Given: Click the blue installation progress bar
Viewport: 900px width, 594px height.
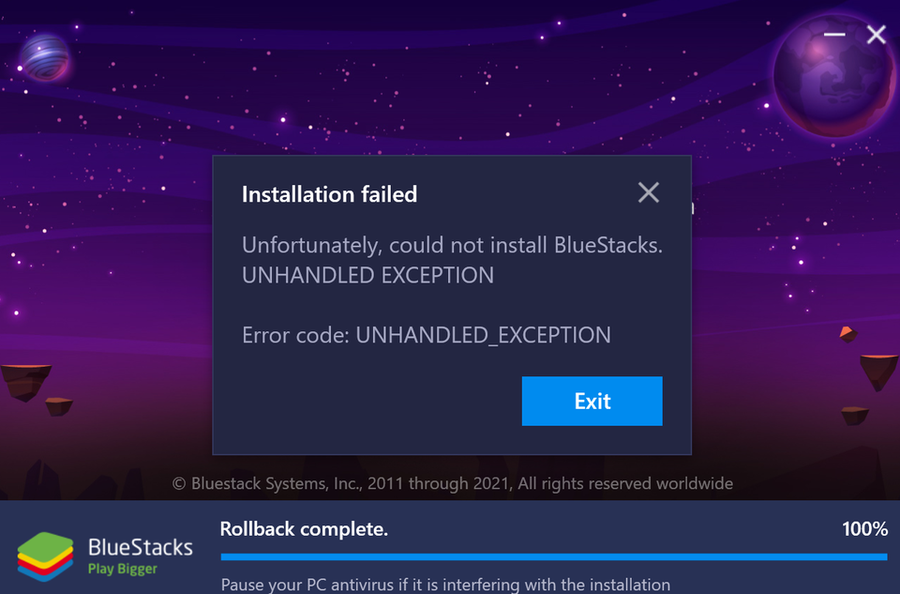Looking at the screenshot, I should [553, 556].
